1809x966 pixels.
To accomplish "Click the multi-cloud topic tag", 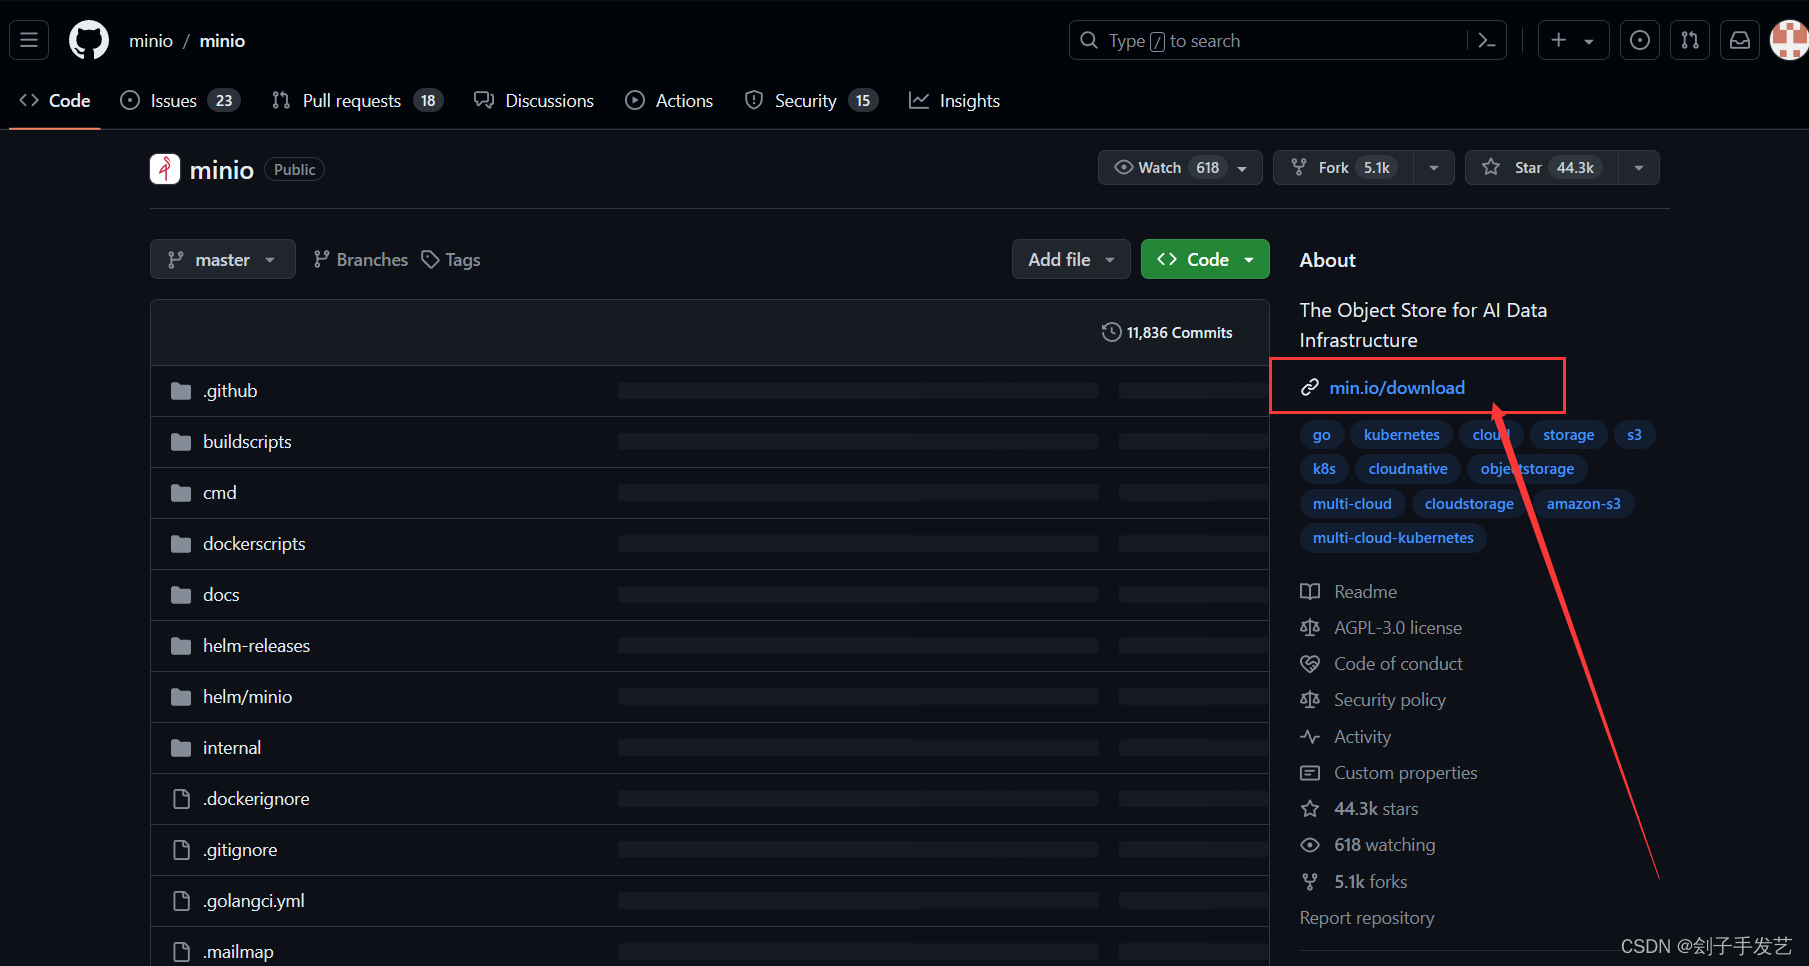I will tap(1352, 503).
